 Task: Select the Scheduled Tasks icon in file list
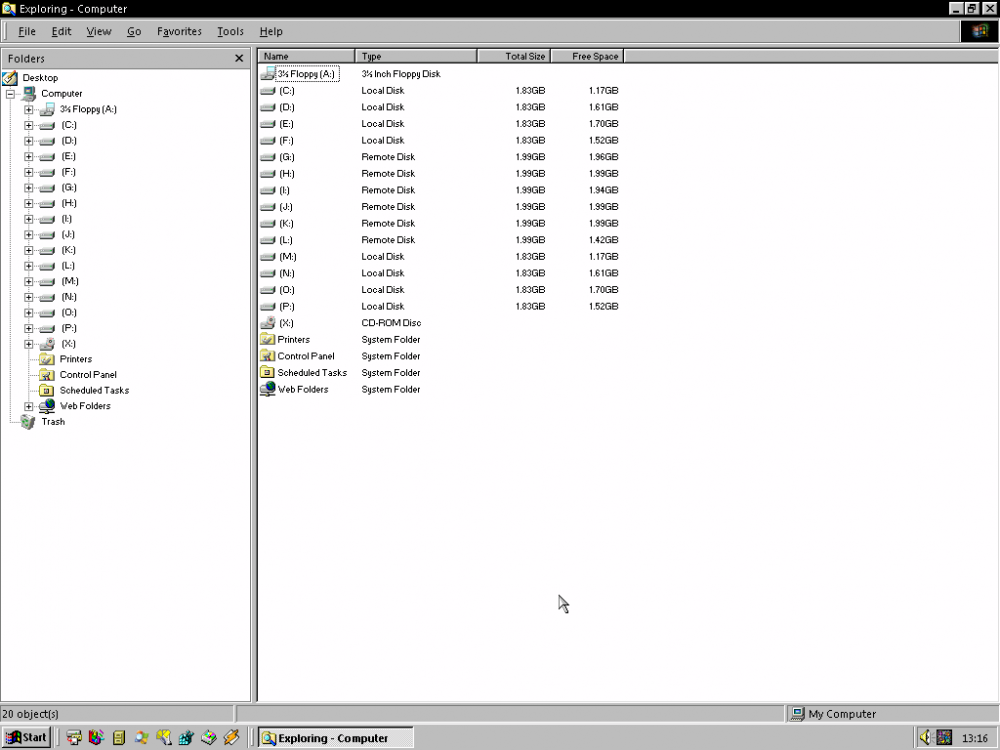coord(267,373)
